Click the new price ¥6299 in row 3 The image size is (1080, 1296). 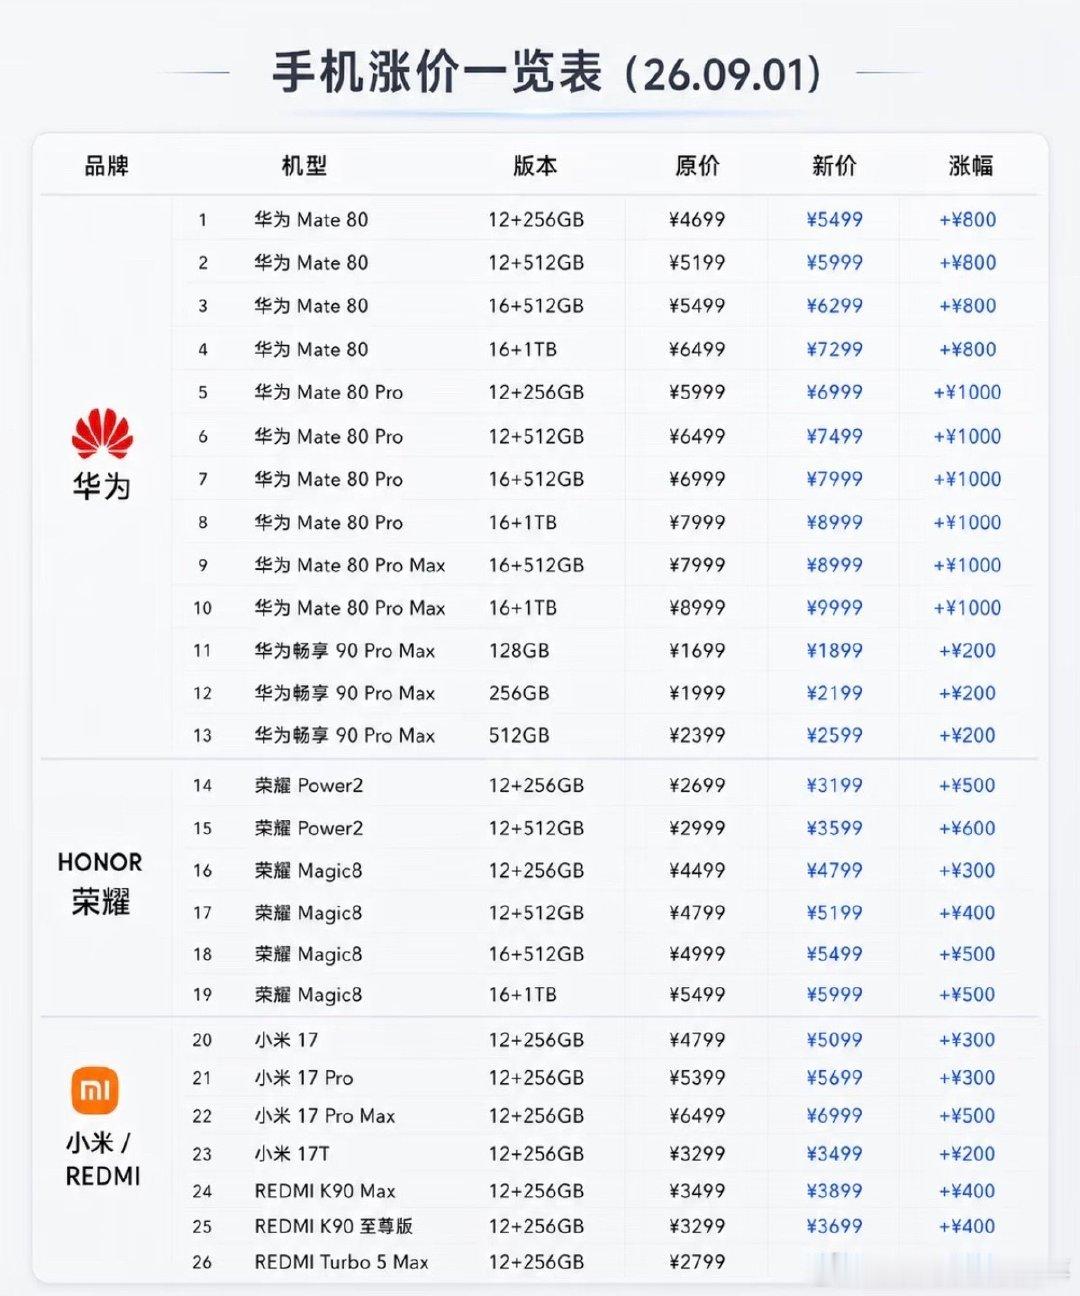[834, 306]
